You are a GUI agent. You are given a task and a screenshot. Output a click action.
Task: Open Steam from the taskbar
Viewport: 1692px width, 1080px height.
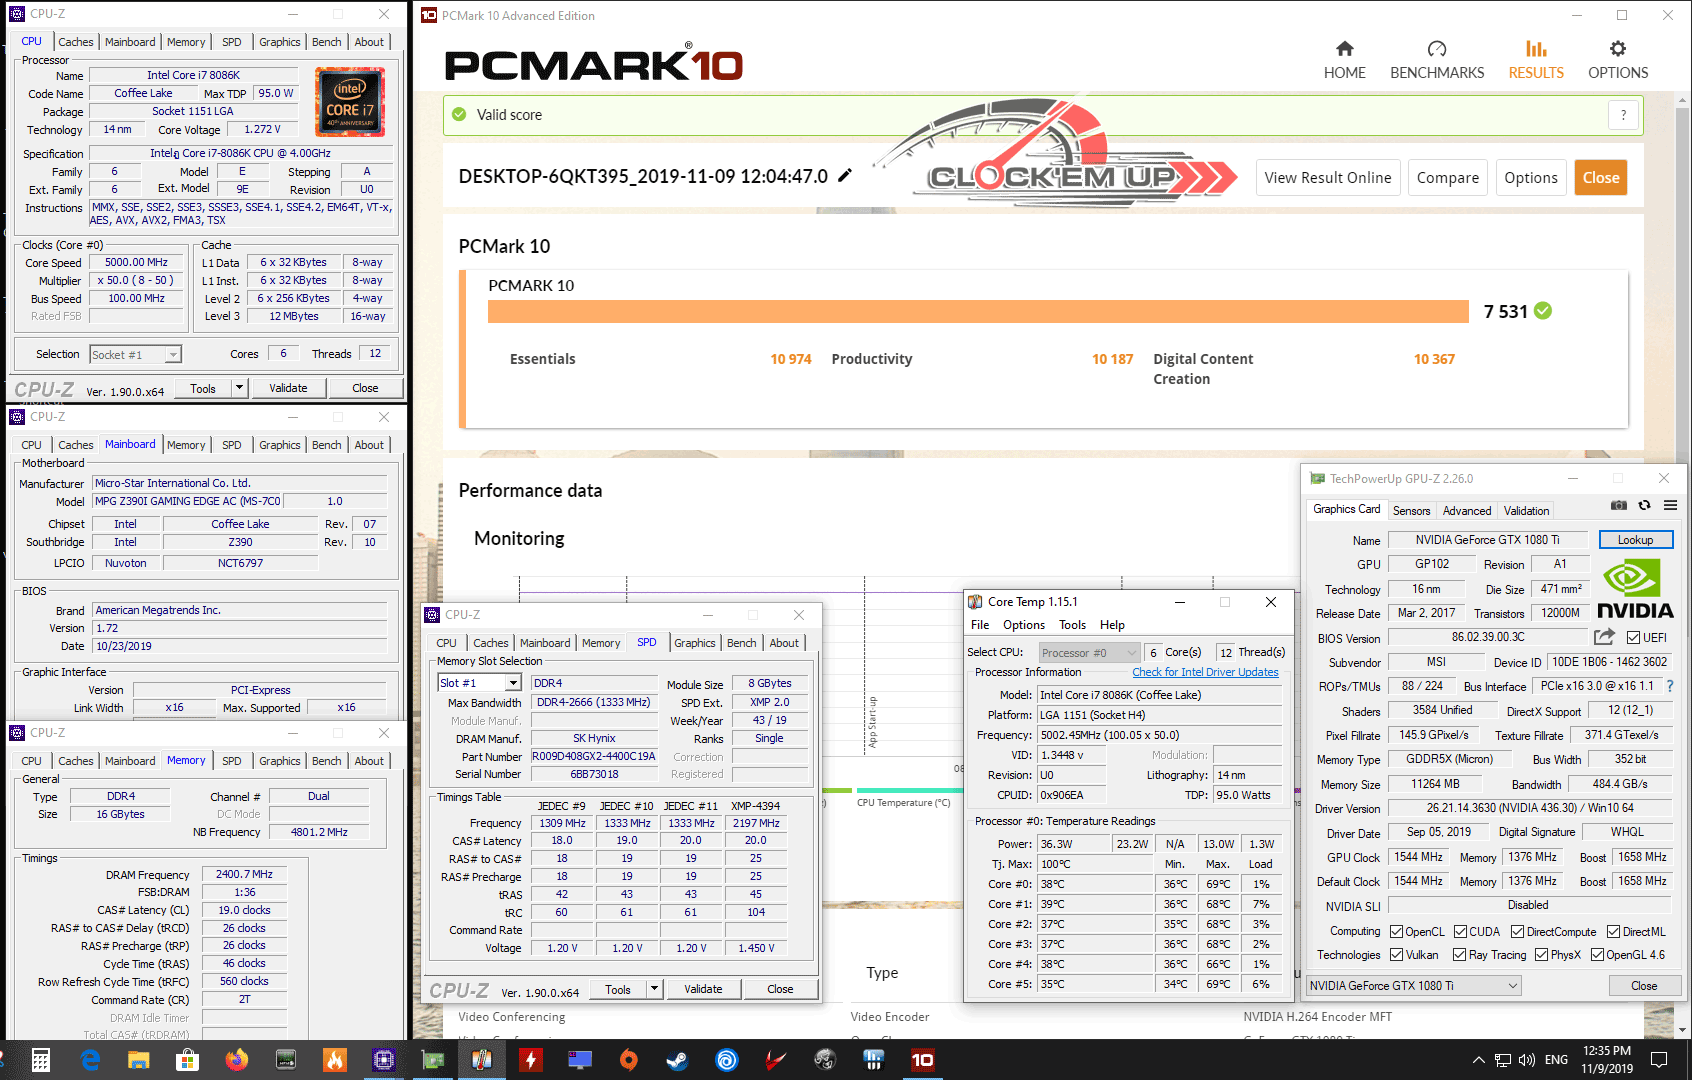pyautogui.click(x=677, y=1059)
